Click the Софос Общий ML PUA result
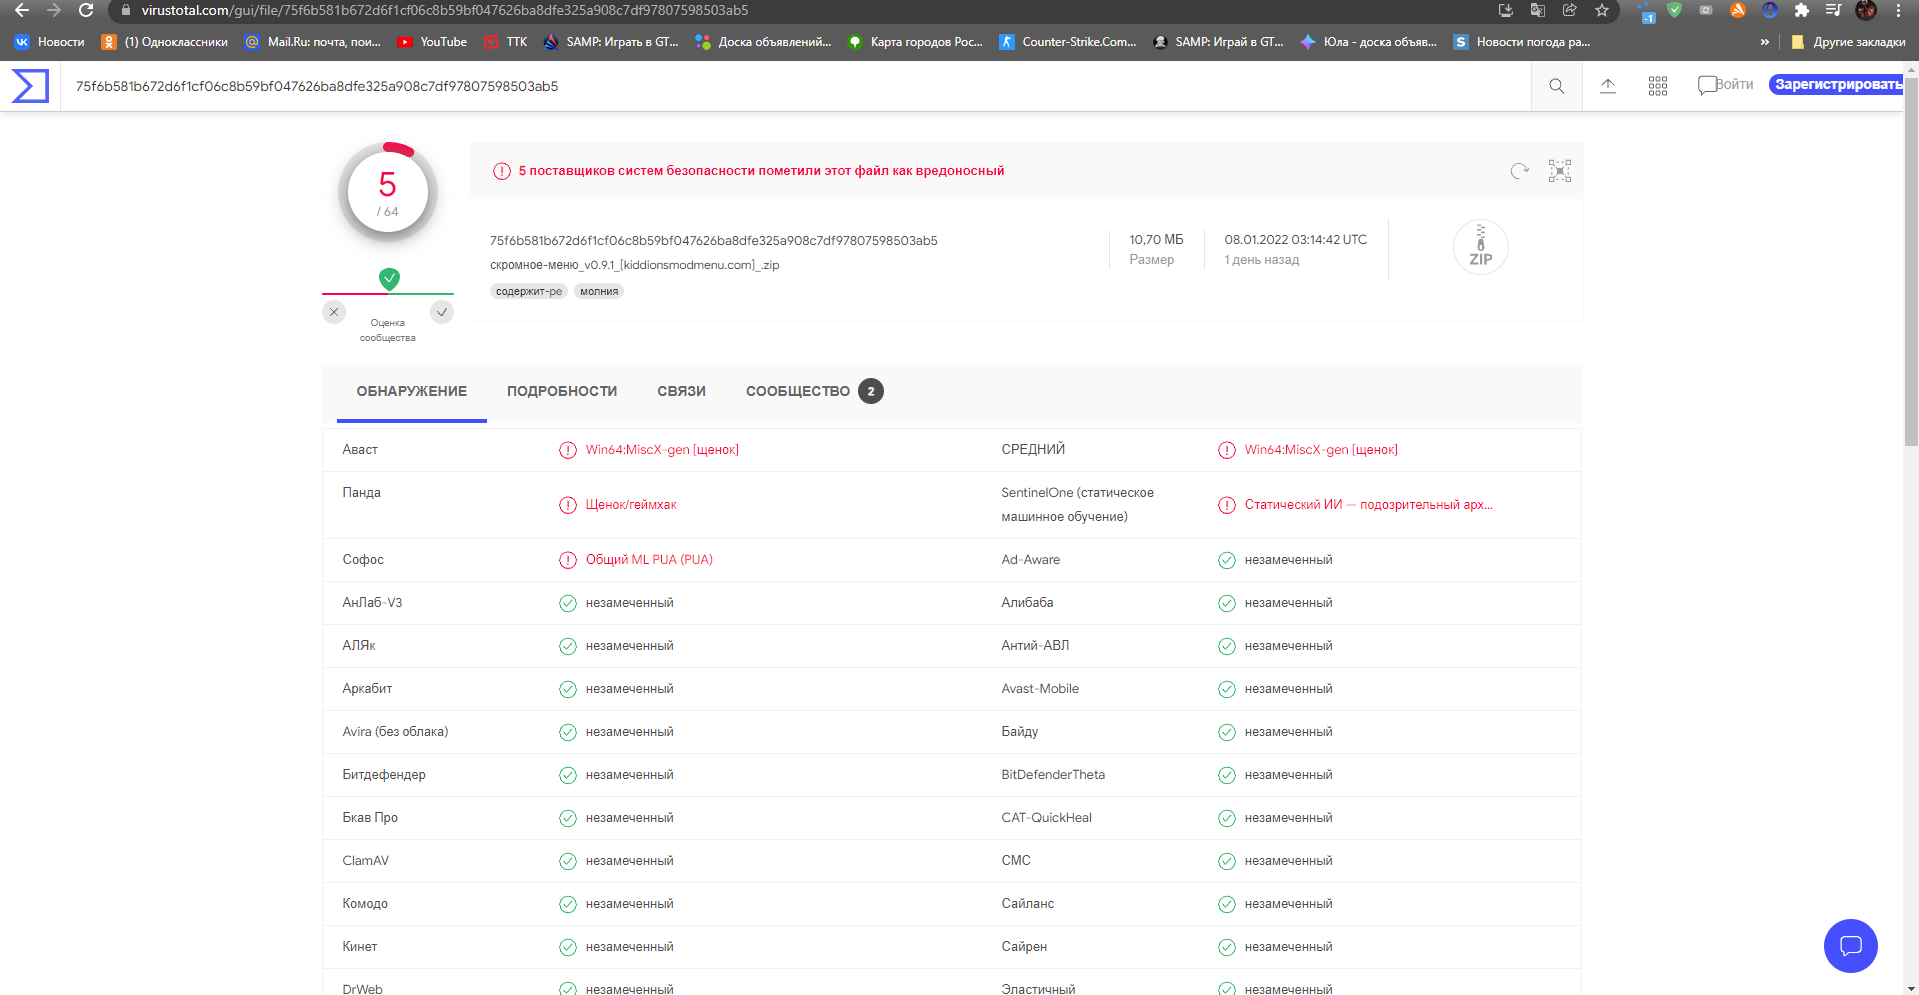The height and width of the screenshot is (995, 1919). click(649, 560)
